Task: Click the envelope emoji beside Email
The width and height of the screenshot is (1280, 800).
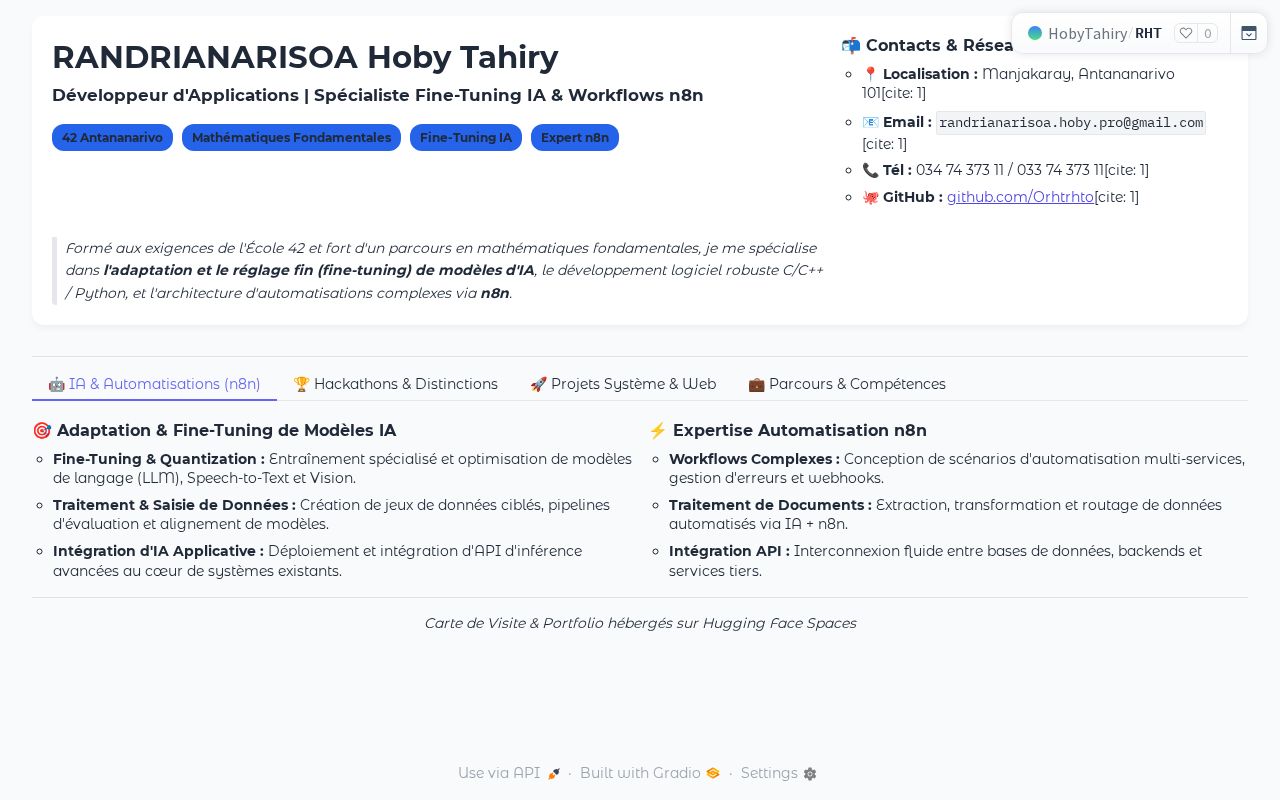Action: (870, 122)
